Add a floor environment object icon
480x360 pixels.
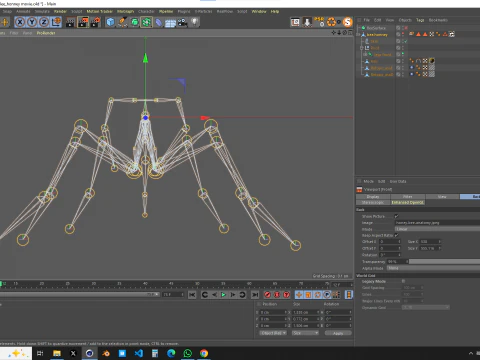pyautogui.click(x=170, y=23)
